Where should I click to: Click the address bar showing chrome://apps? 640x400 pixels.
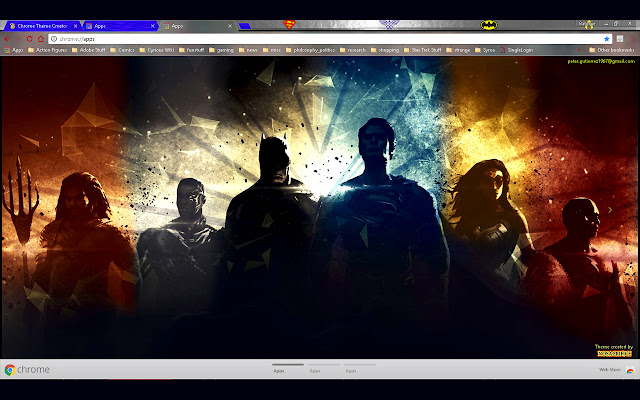[330, 39]
